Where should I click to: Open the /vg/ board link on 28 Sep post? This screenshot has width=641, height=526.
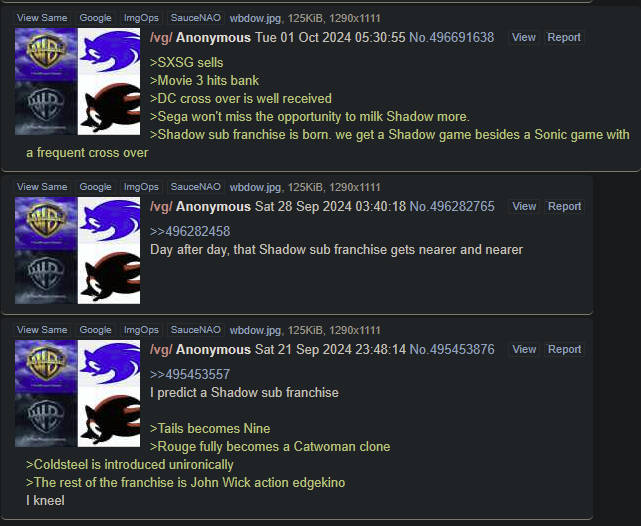pyautogui.click(x=161, y=207)
